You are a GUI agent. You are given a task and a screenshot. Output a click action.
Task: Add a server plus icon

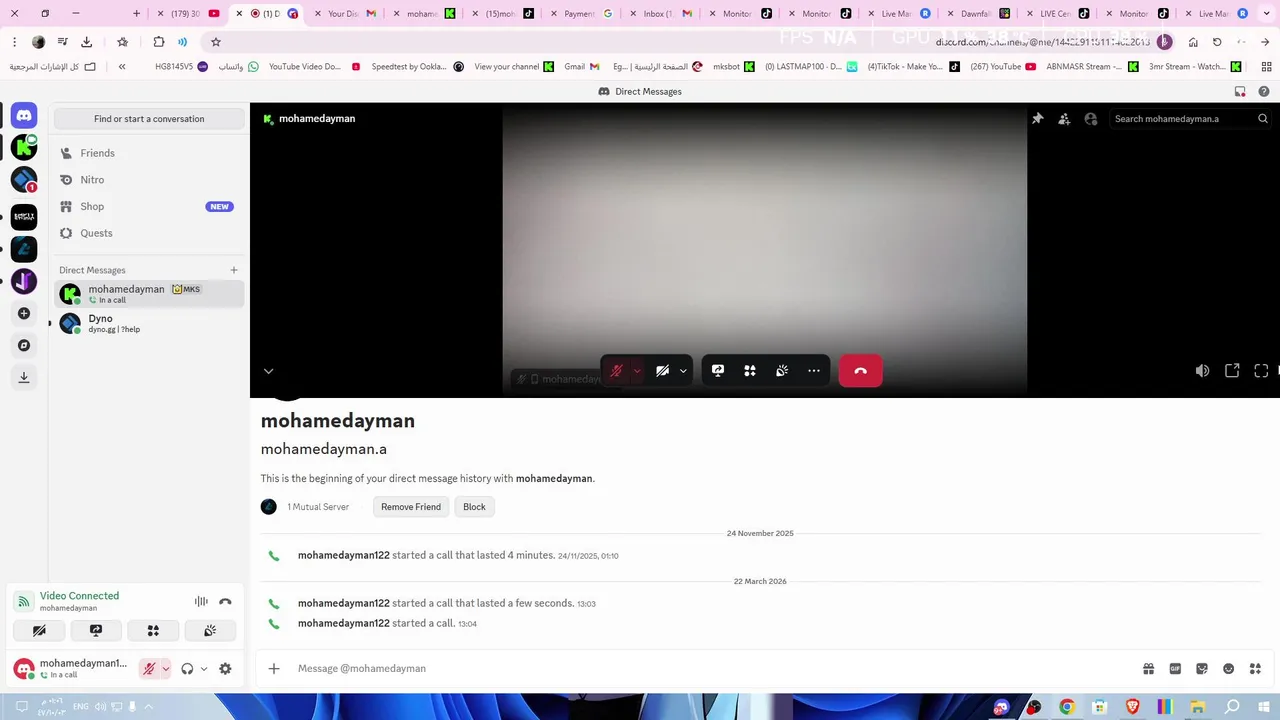pos(24,313)
